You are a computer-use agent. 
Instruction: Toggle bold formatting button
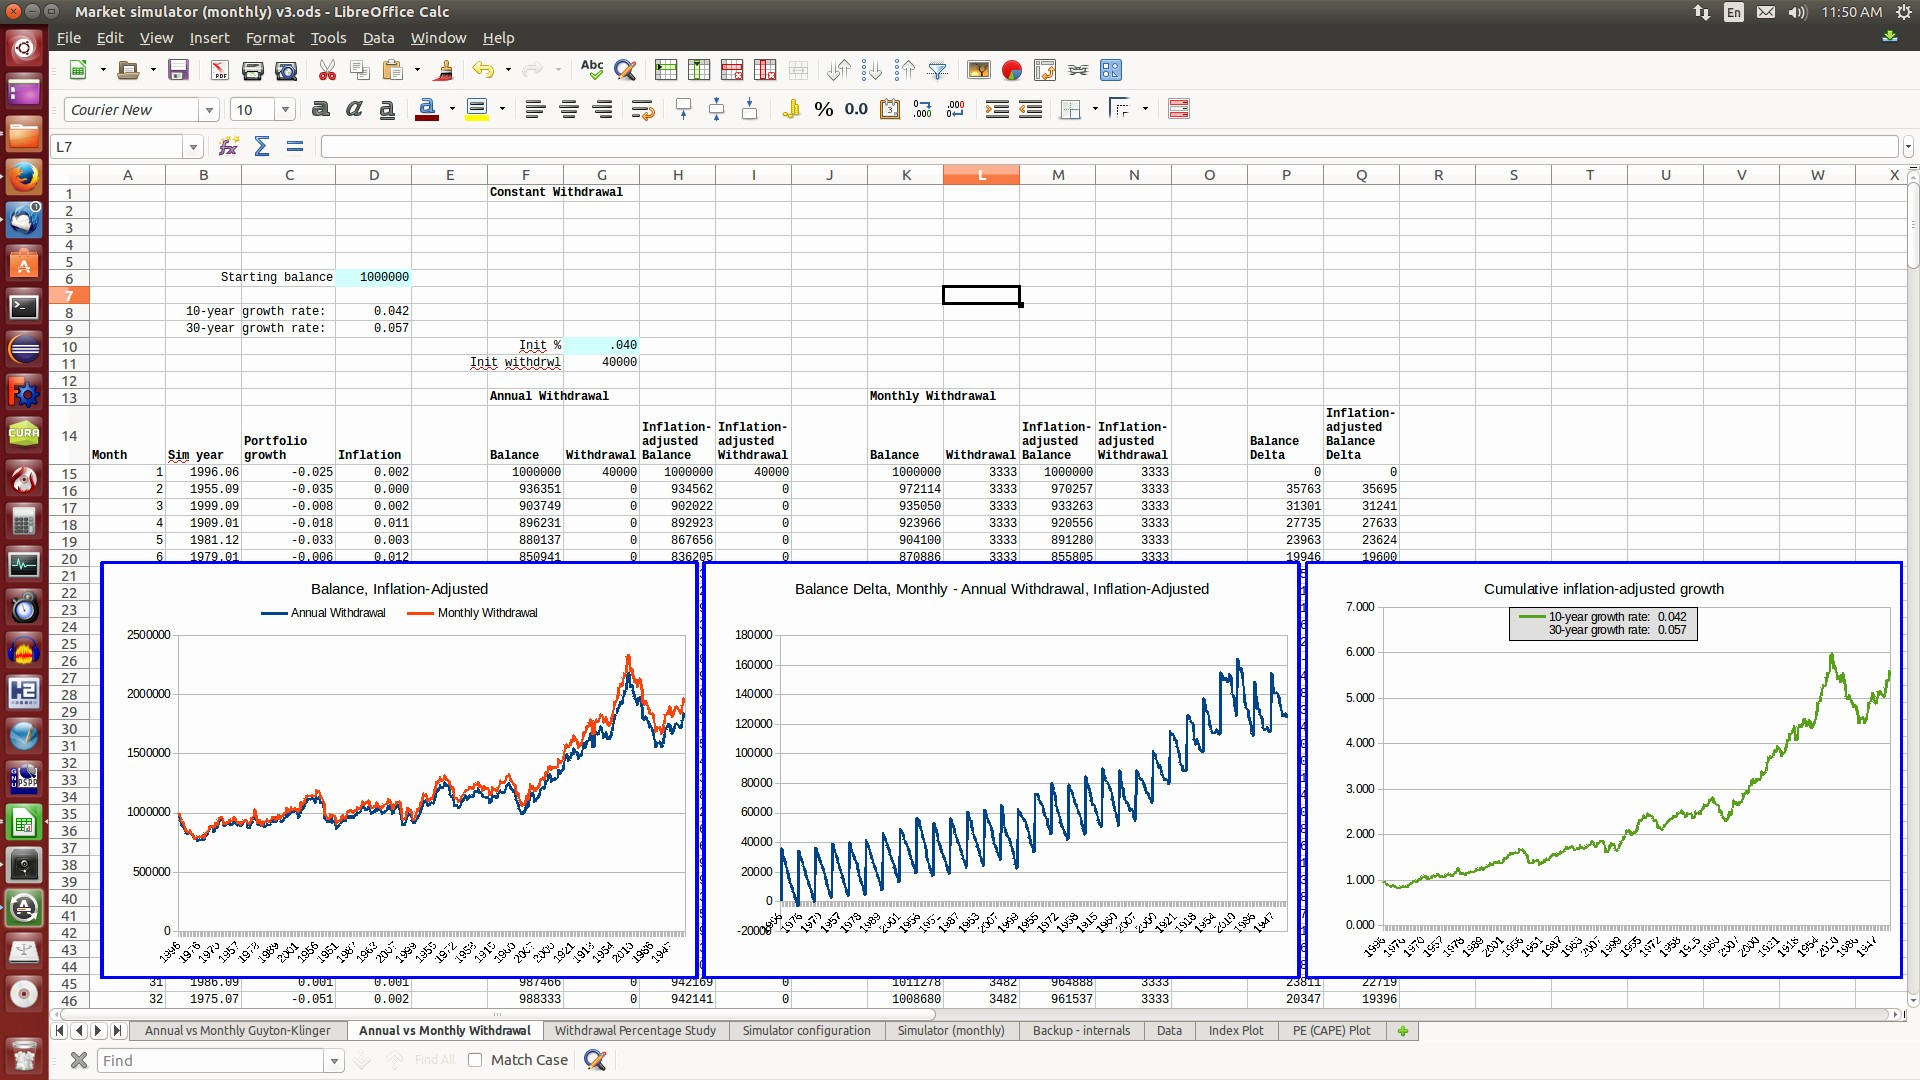(x=320, y=110)
